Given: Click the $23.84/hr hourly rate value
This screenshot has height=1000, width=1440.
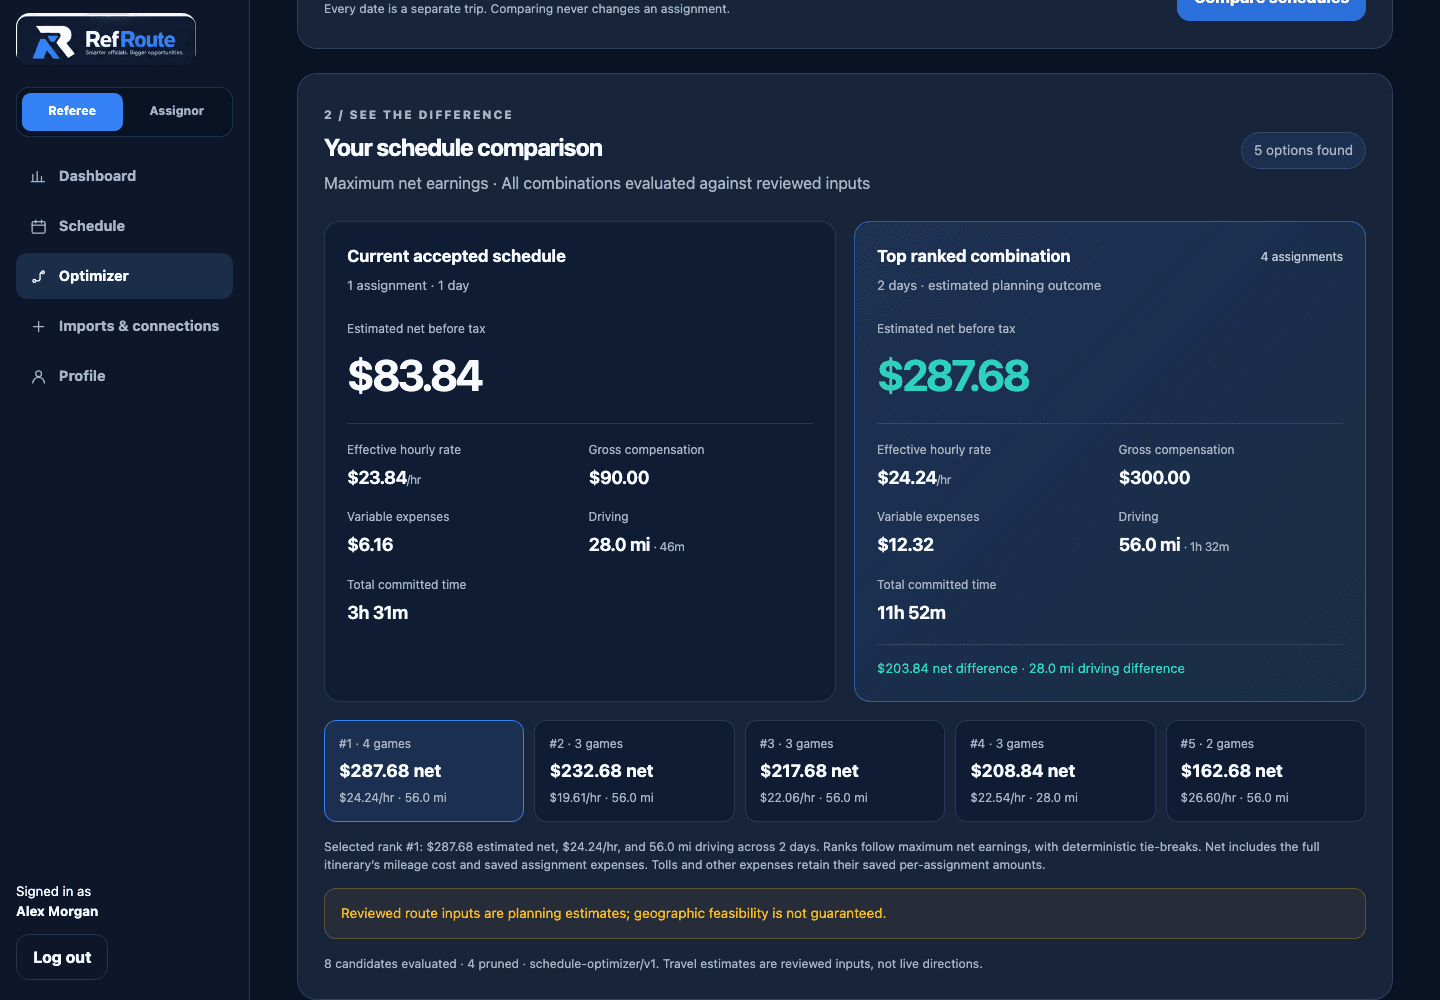Looking at the screenshot, I should 384,478.
